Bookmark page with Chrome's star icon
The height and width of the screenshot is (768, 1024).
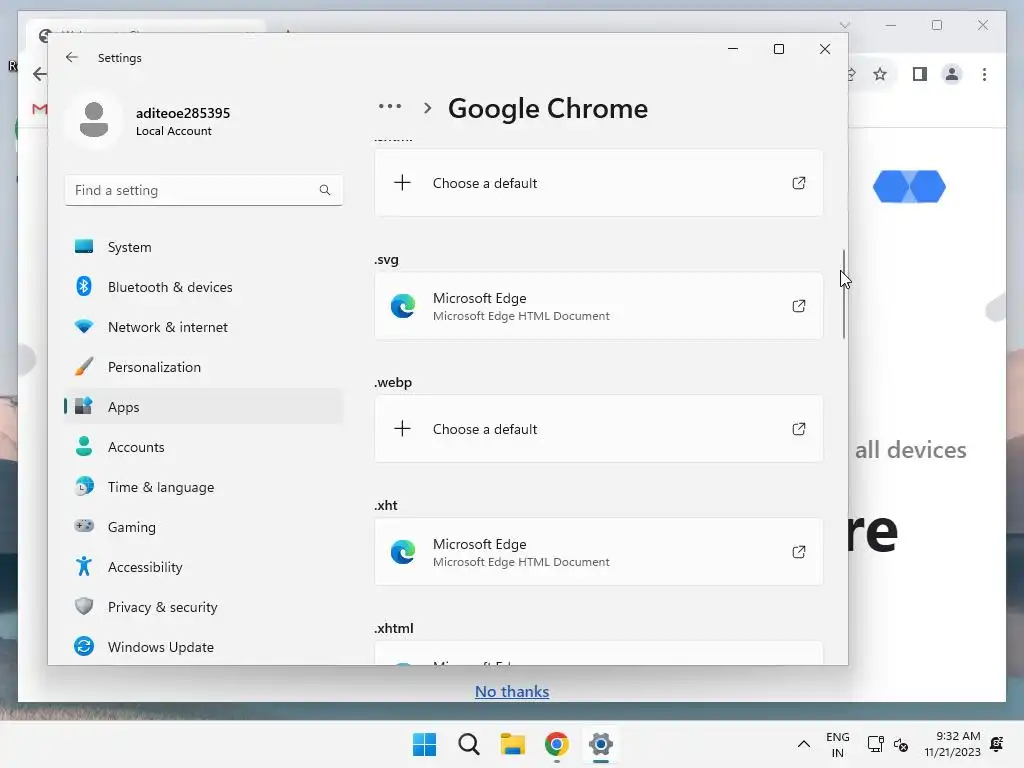tap(880, 74)
